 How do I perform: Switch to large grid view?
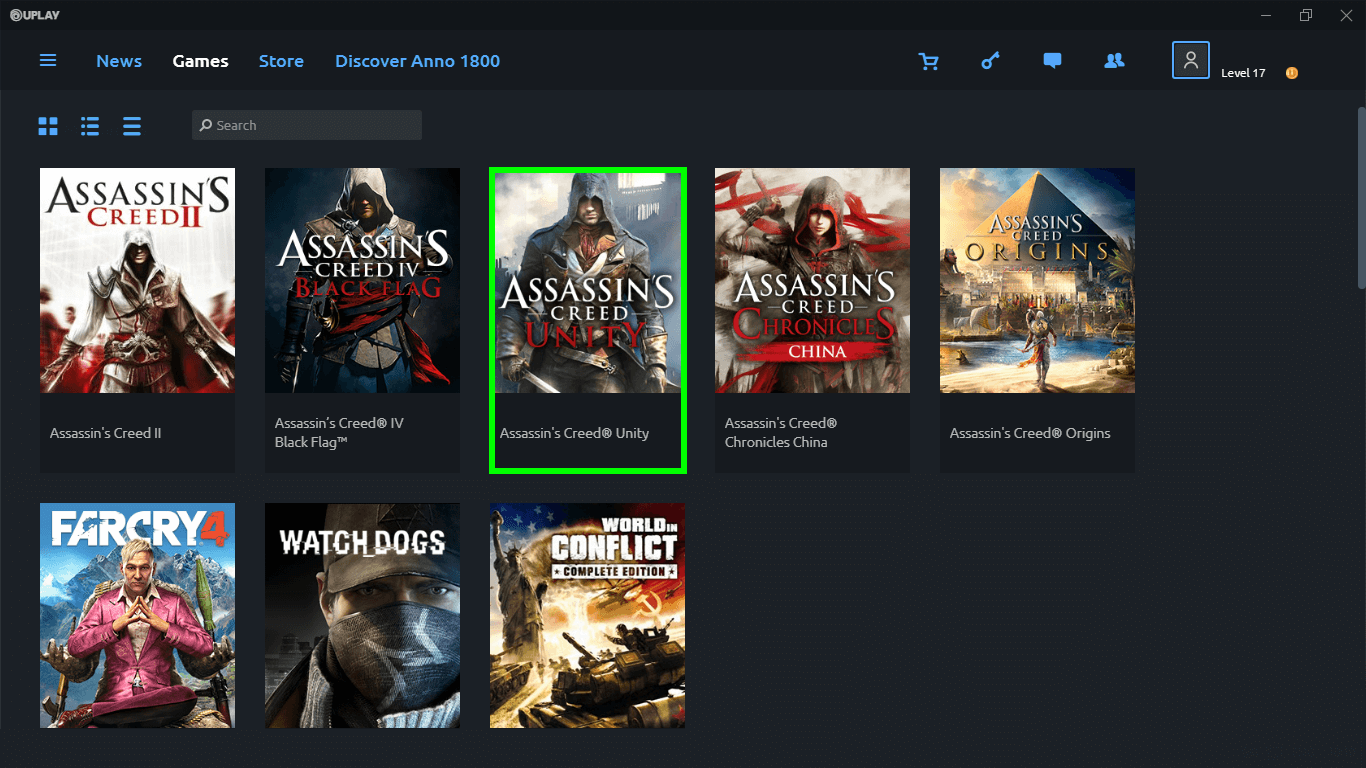coord(48,126)
